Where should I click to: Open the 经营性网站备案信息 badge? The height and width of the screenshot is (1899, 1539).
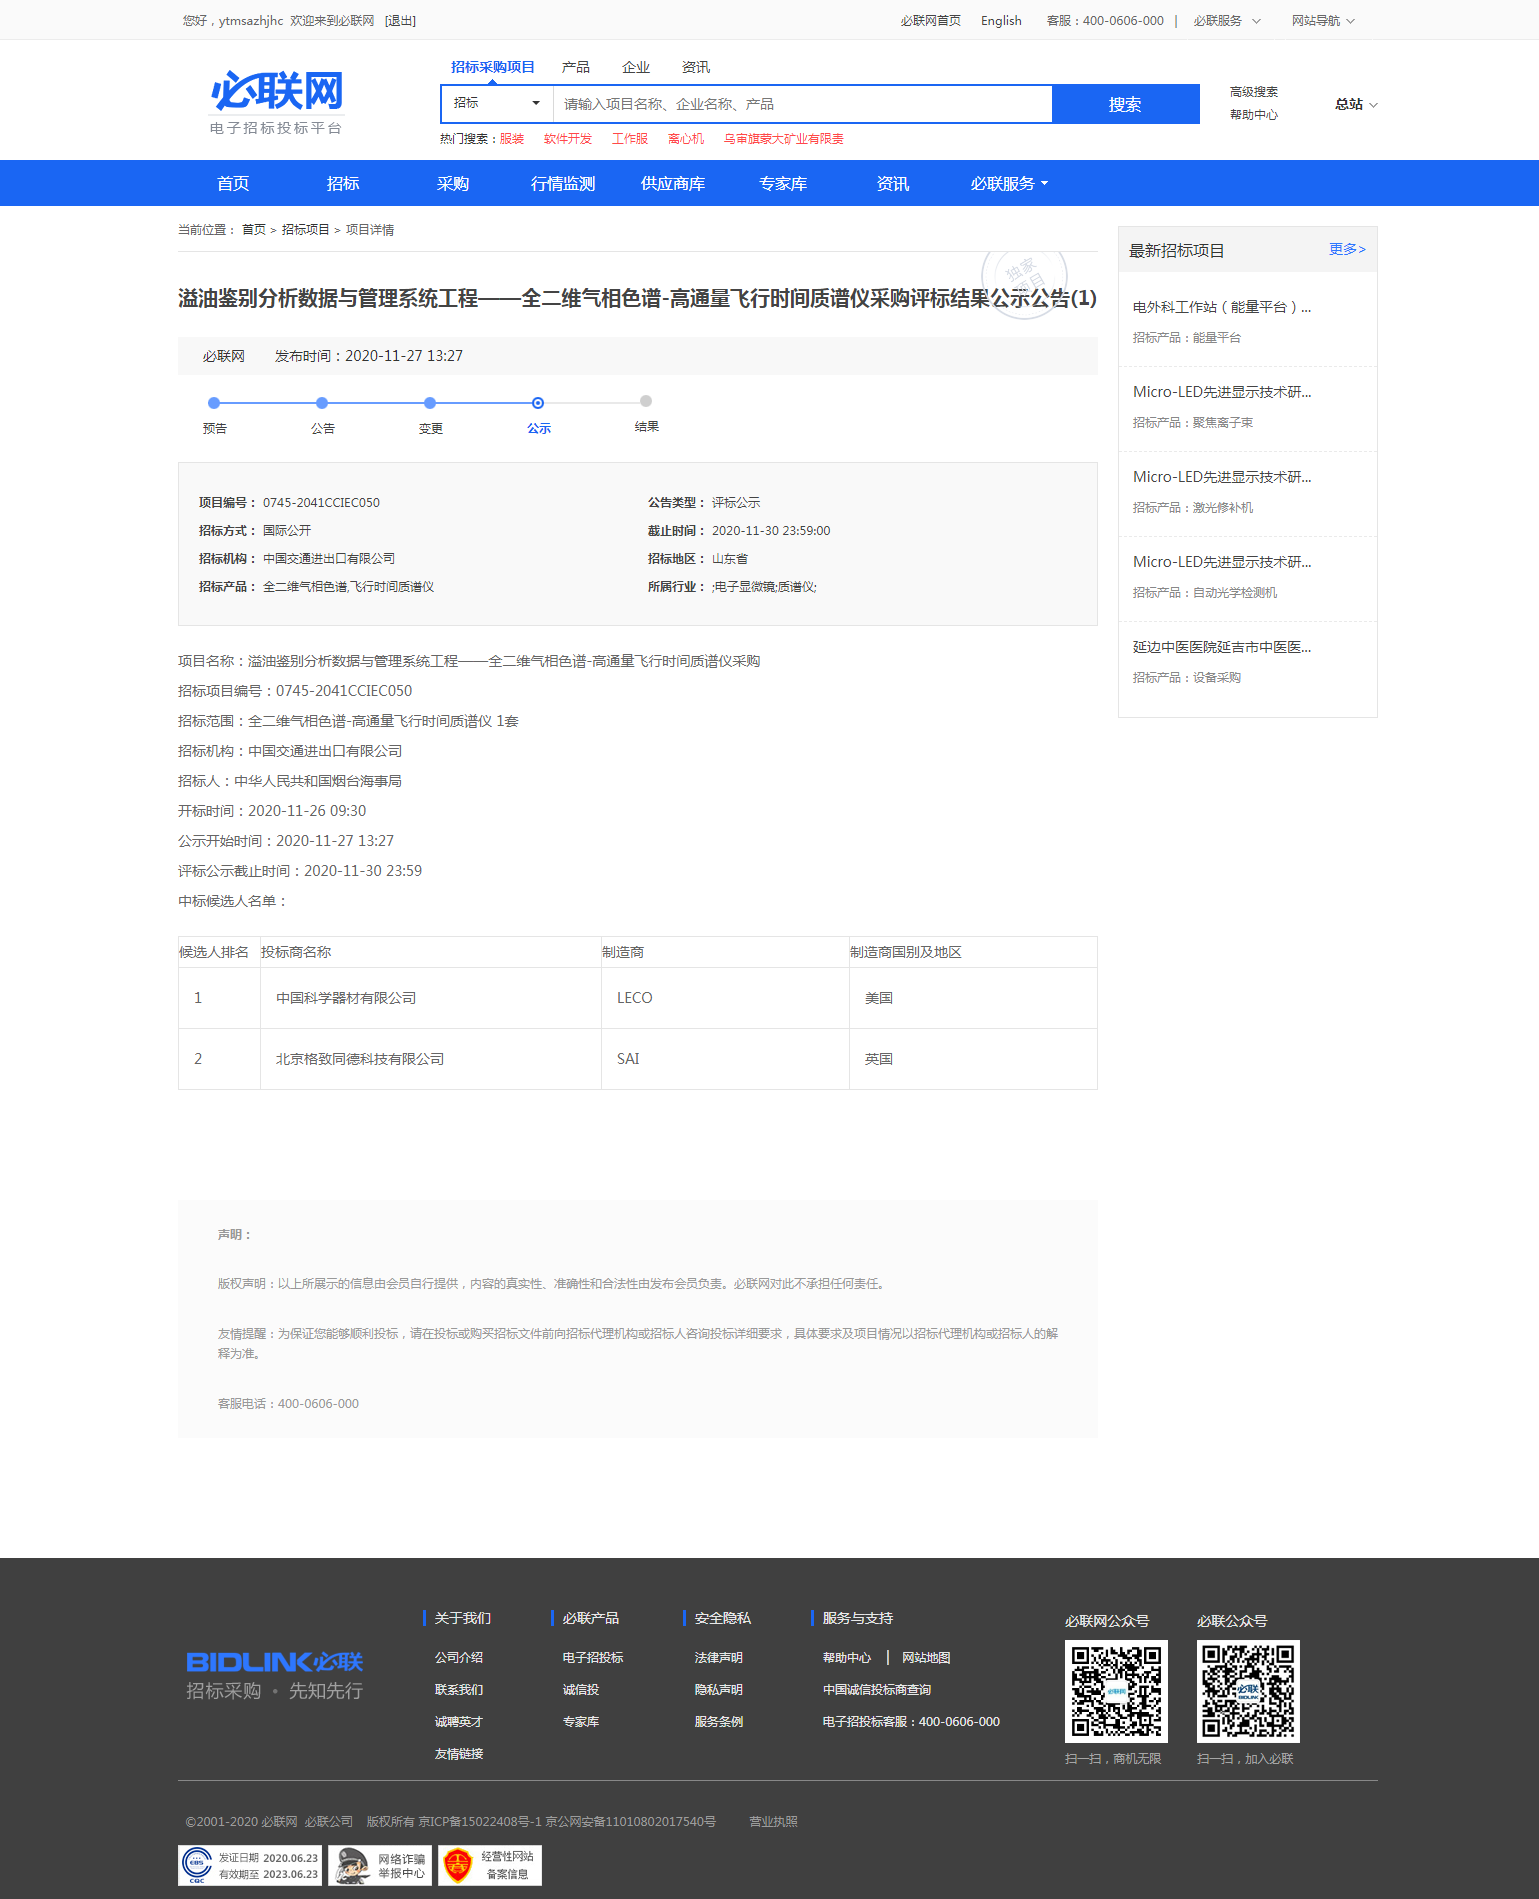click(x=490, y=1865)
